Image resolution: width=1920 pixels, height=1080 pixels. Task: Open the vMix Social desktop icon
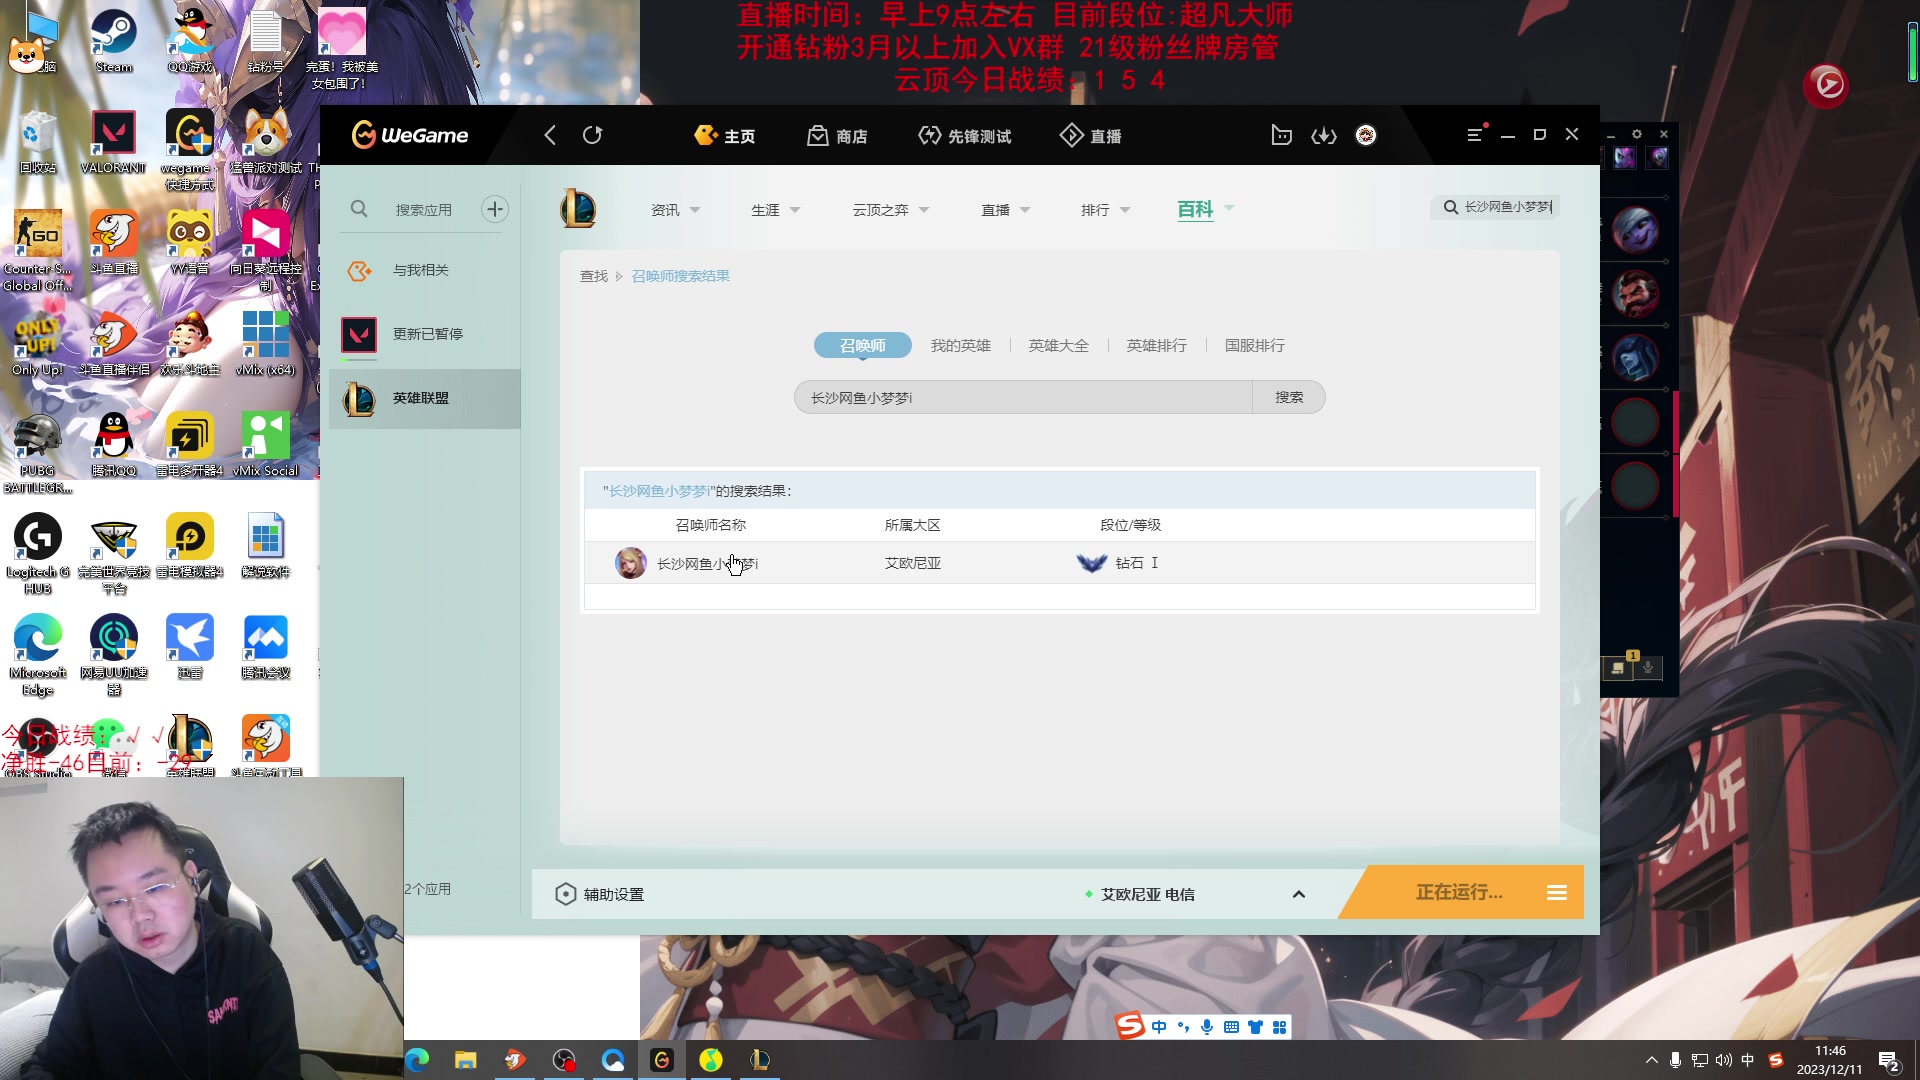[265, 444]
